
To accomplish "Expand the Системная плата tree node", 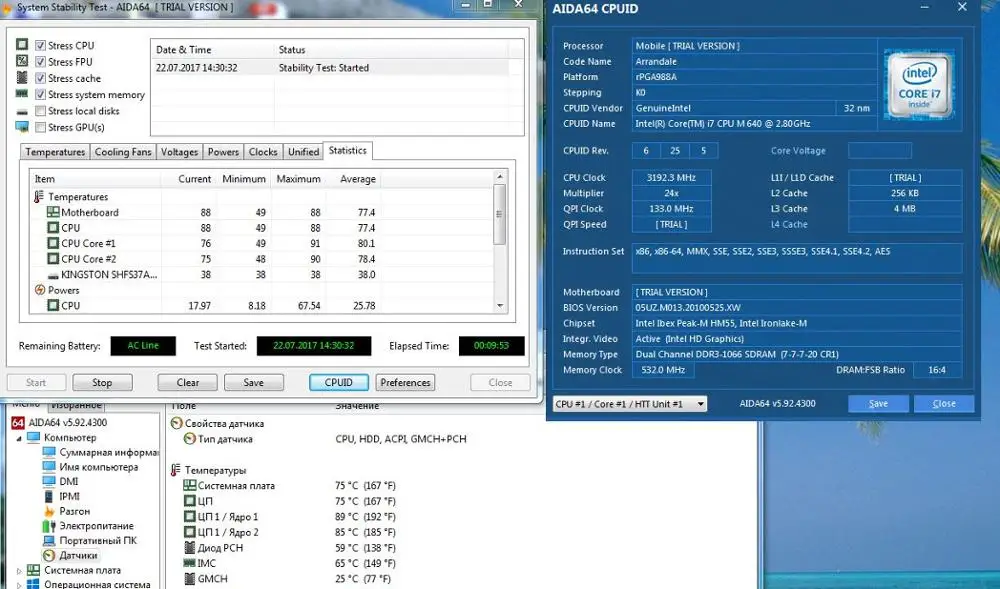I will click(x=19, y=571).
